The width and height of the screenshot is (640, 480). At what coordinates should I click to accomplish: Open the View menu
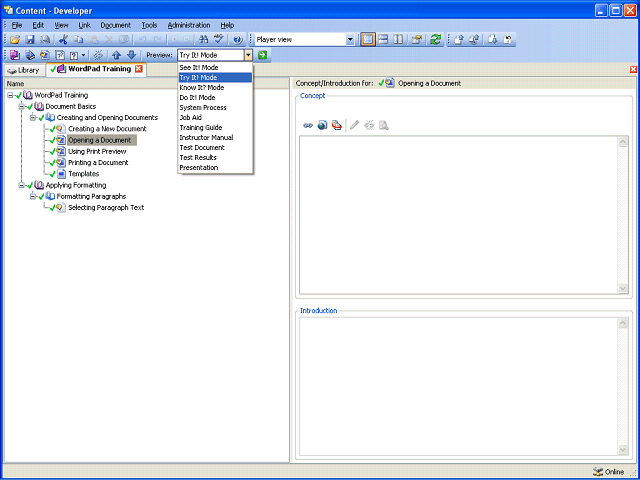(x=61, y=25)
